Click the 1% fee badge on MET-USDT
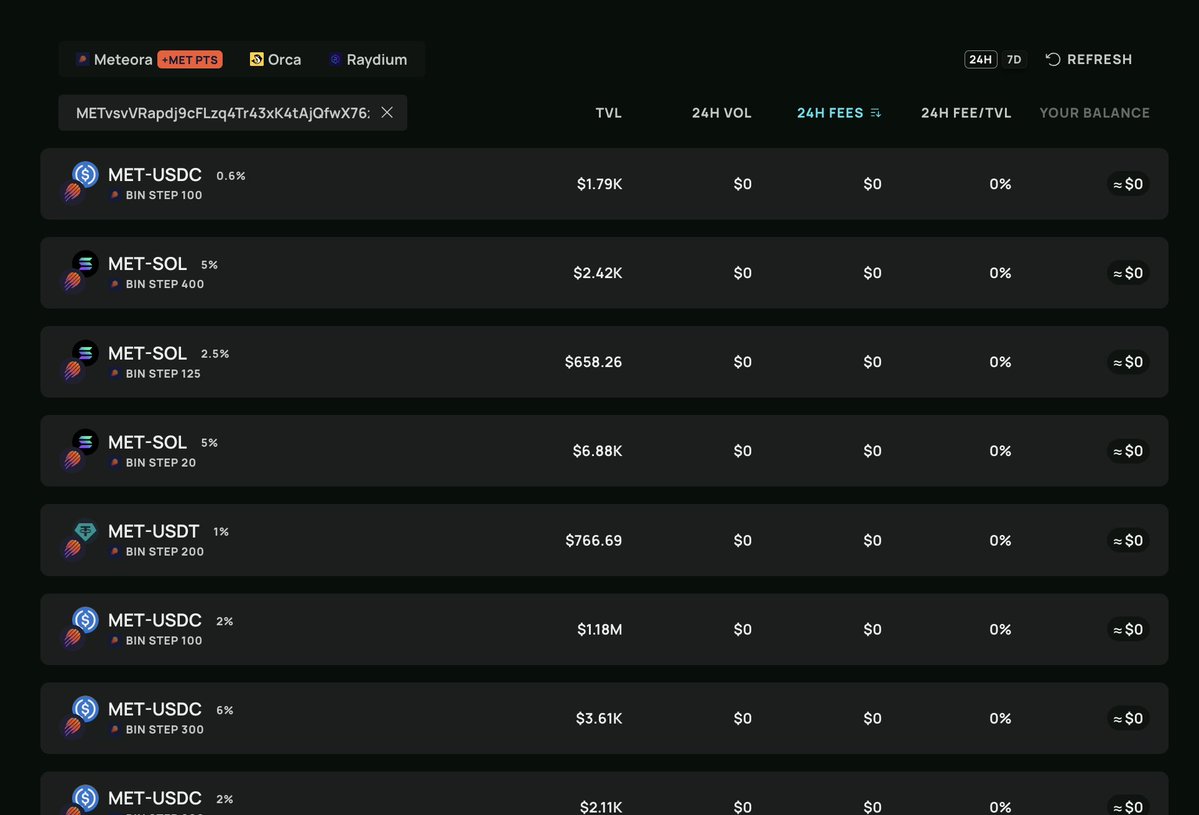Screen dimensions: 1199x815 [x=221, y=532]
